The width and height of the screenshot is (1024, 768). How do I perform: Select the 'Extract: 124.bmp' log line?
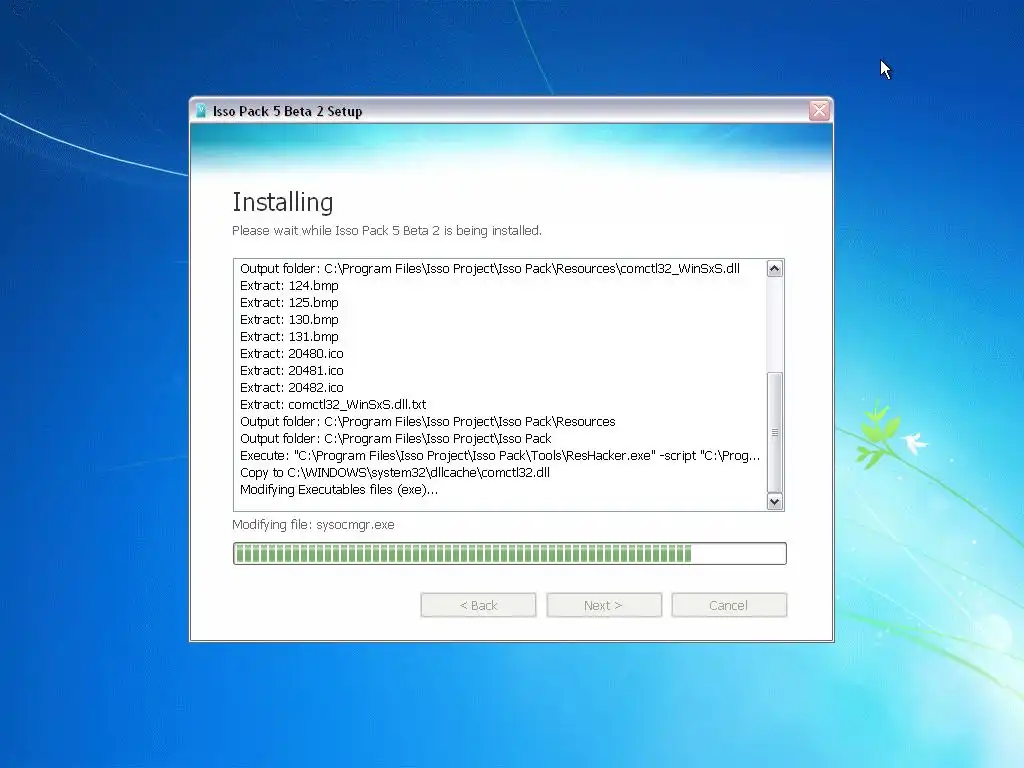click(289, 285)
